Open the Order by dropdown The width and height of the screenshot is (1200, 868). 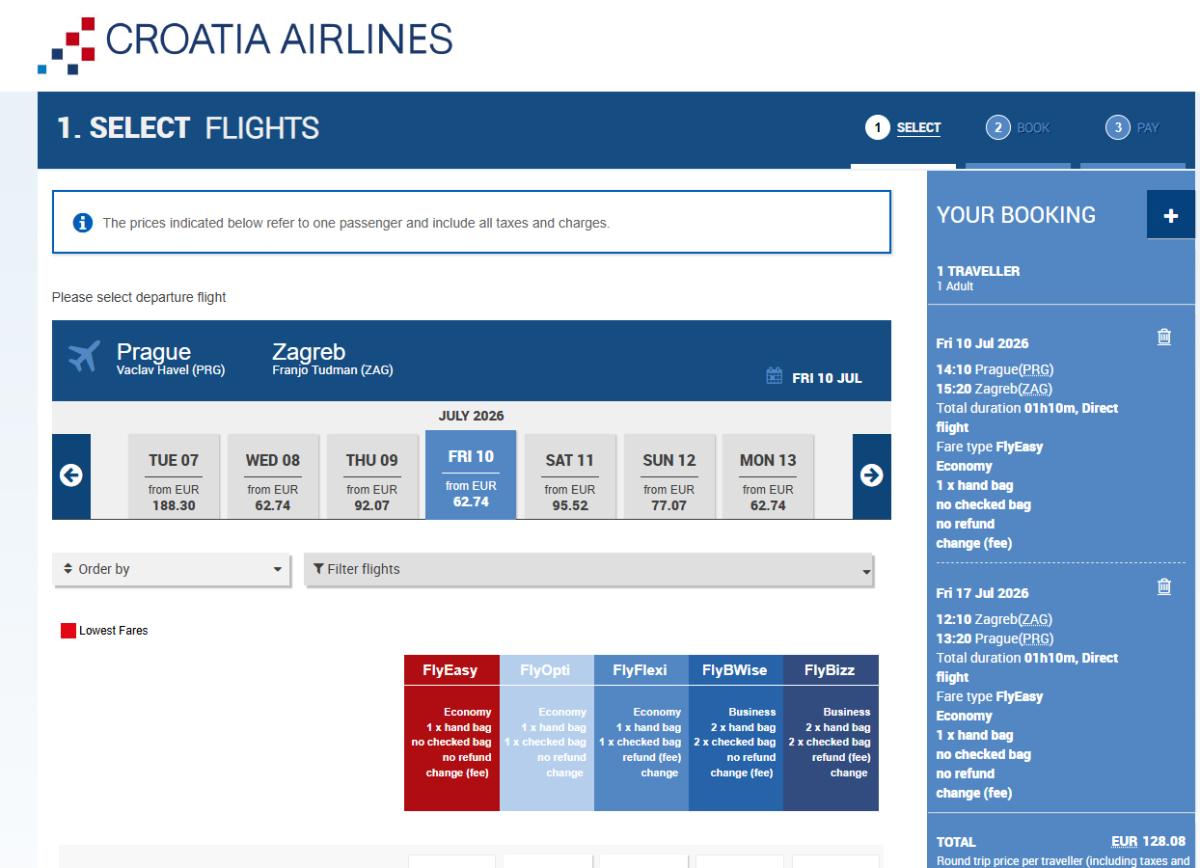coord(171,569)
